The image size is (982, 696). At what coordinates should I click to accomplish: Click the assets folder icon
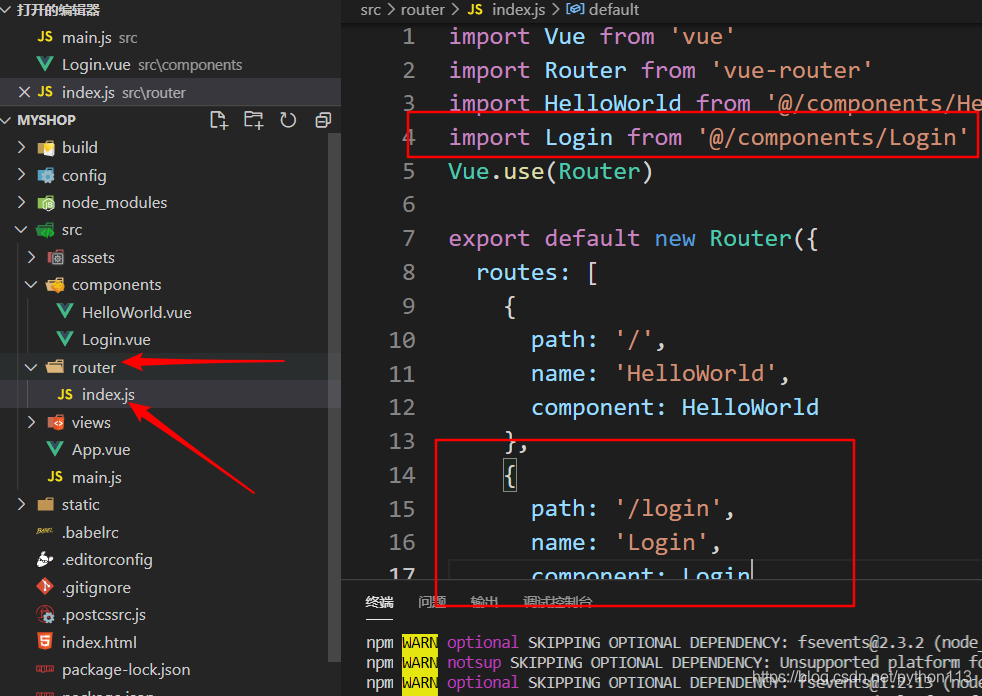coord(56,257)
